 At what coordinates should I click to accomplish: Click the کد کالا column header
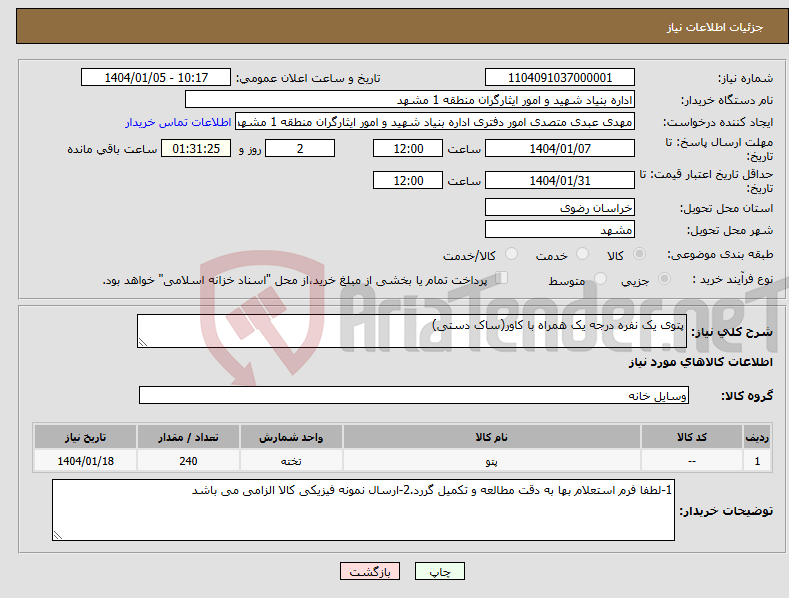(692, 437)
